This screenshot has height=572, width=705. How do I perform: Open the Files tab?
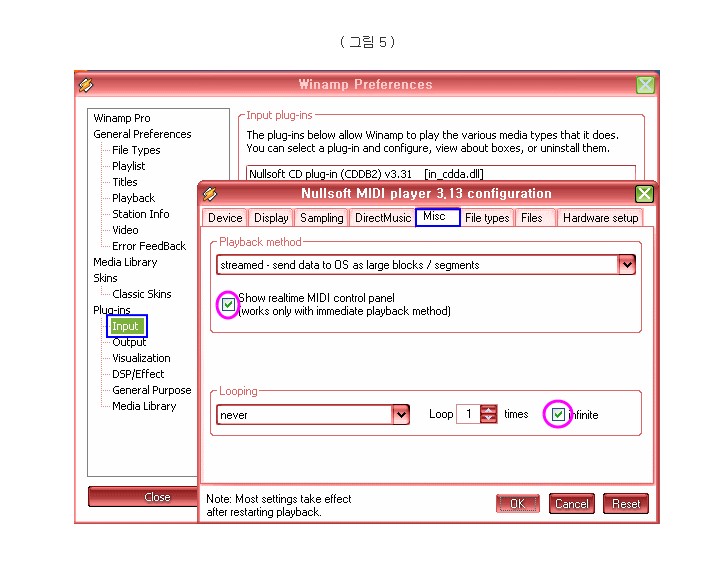click(535, 218)
